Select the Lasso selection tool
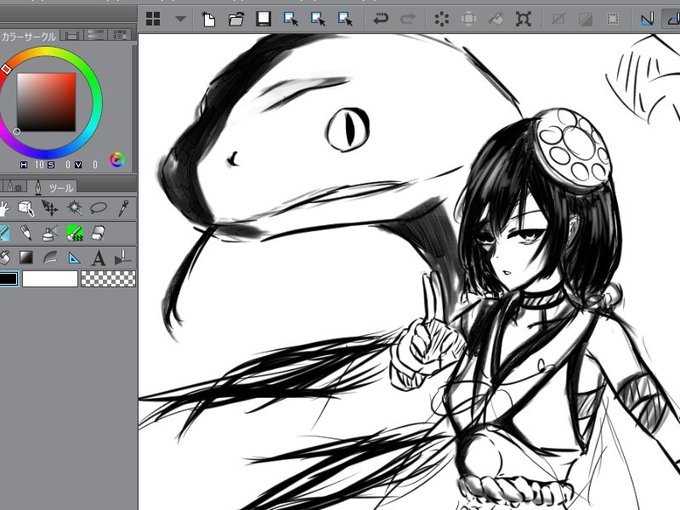This screenshot has width=680, height=510. coord(98,208)
